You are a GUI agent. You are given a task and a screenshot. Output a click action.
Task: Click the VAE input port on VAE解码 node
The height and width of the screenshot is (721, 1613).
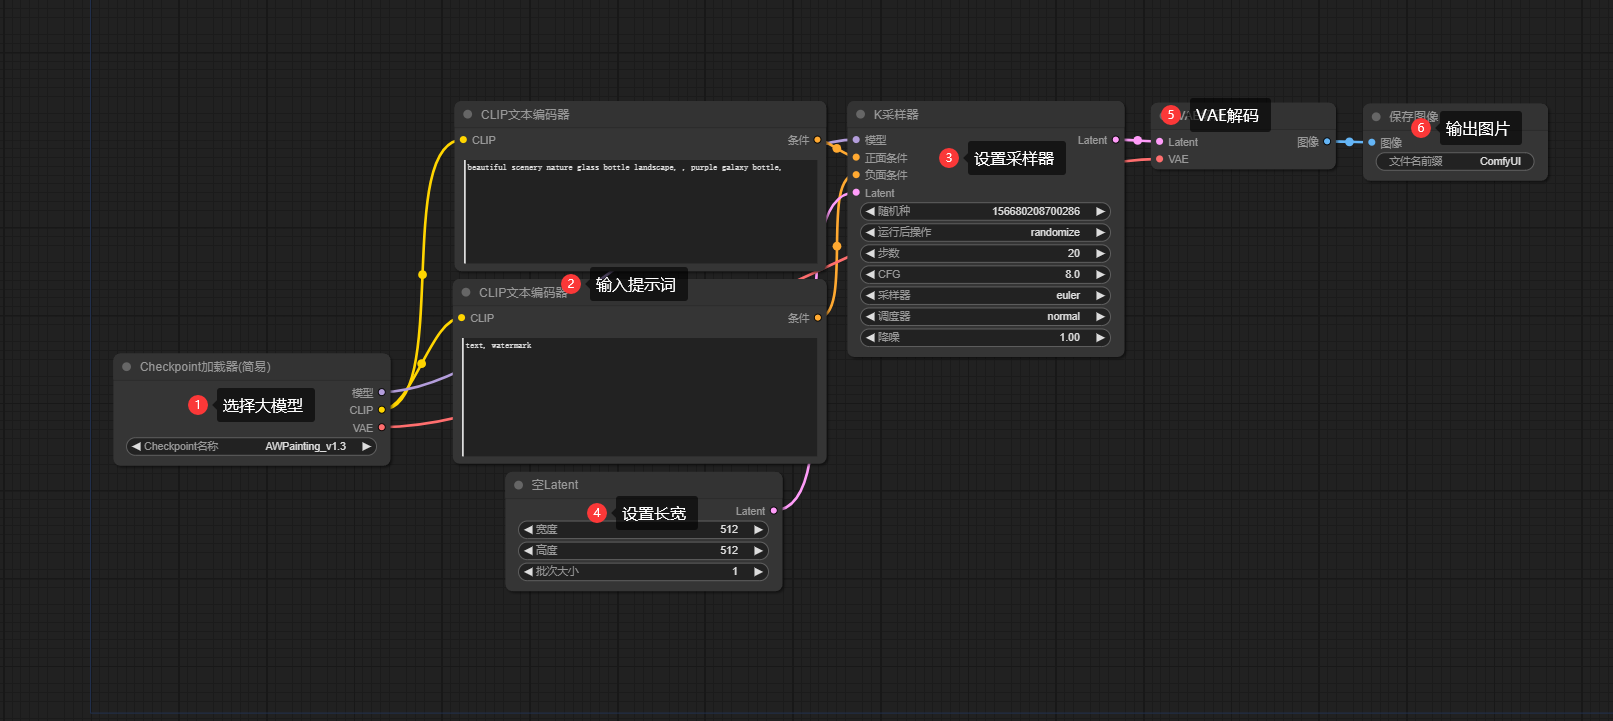1160,159
